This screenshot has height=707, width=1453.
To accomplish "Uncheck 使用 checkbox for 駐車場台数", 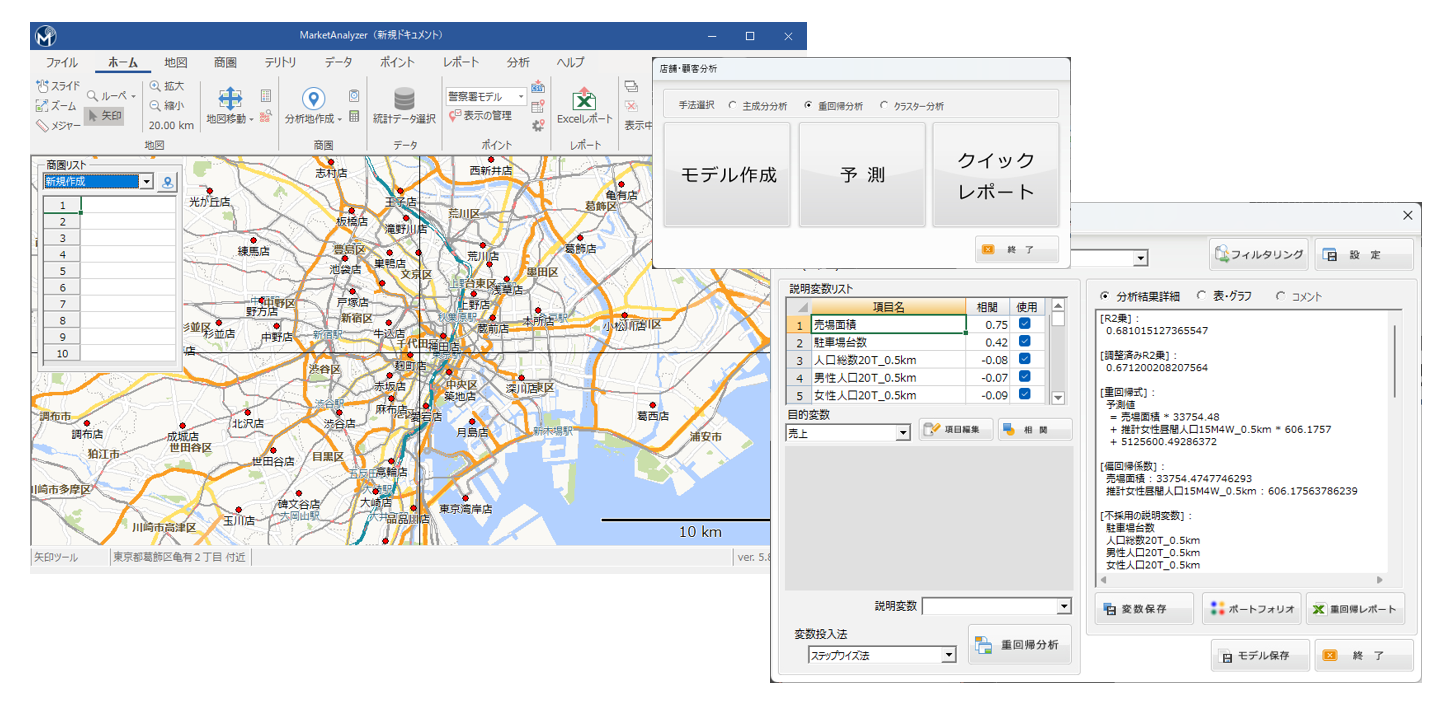I will tap(1025, 342).
